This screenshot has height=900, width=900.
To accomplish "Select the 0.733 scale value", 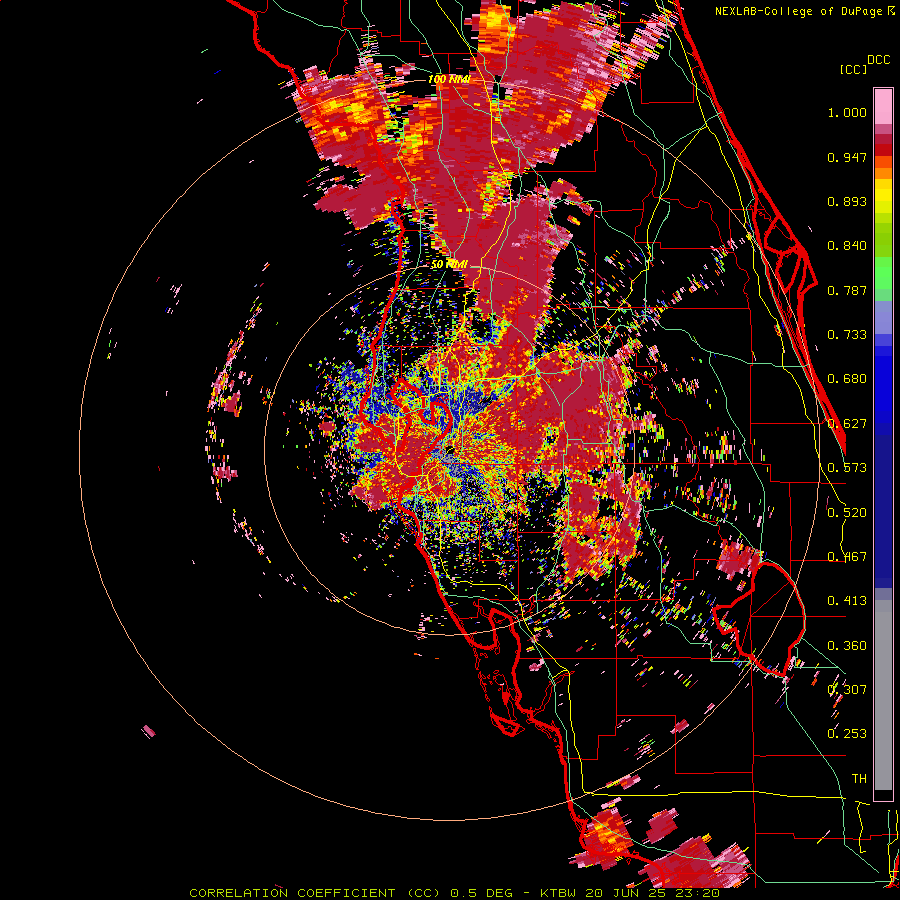I will tap(847, 335).
